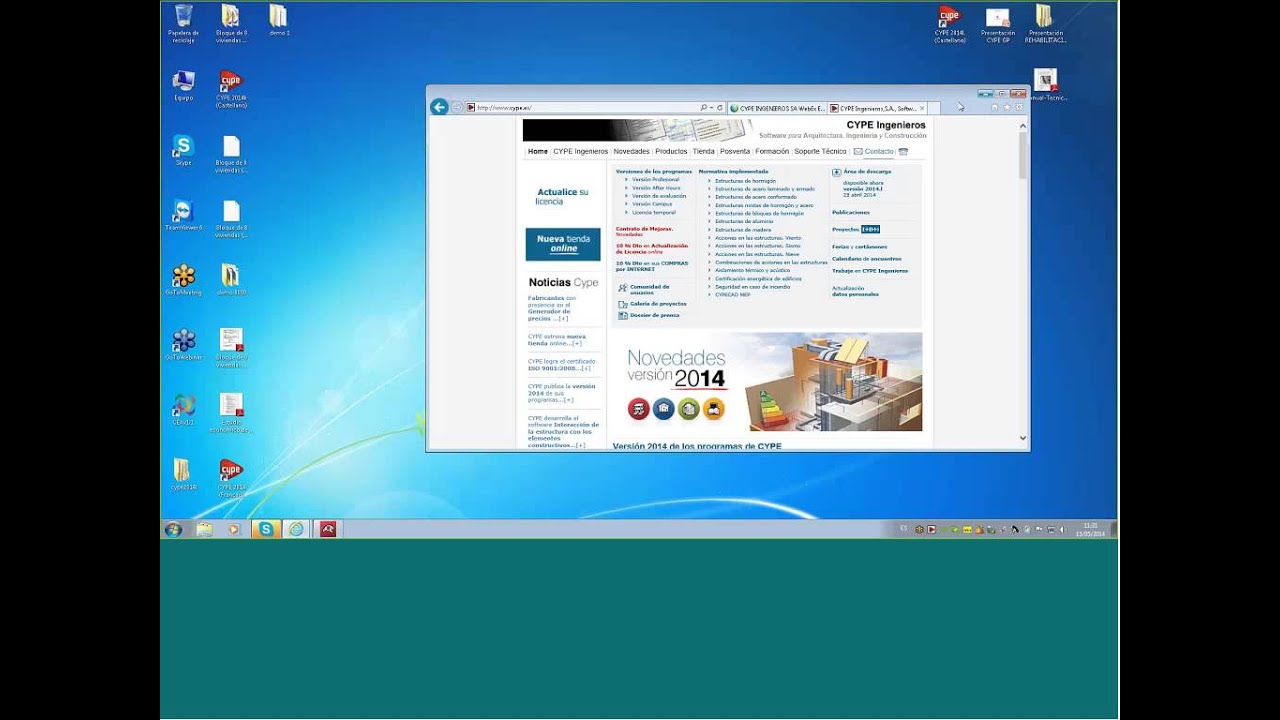This screenshot has height=720, width=1280.
Task: Click the Novedades versión 2014 banner
Action: click(767, 382)
